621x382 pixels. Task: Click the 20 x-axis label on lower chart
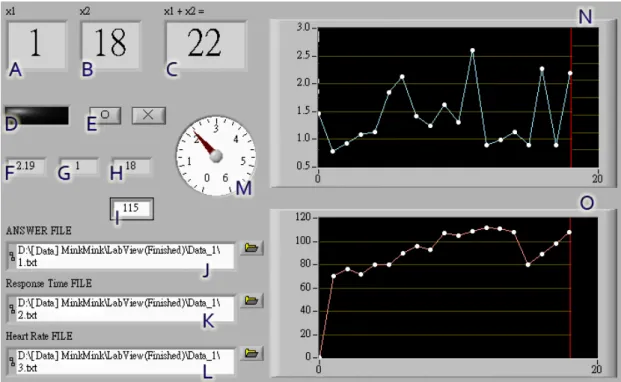tap(596, 369)
